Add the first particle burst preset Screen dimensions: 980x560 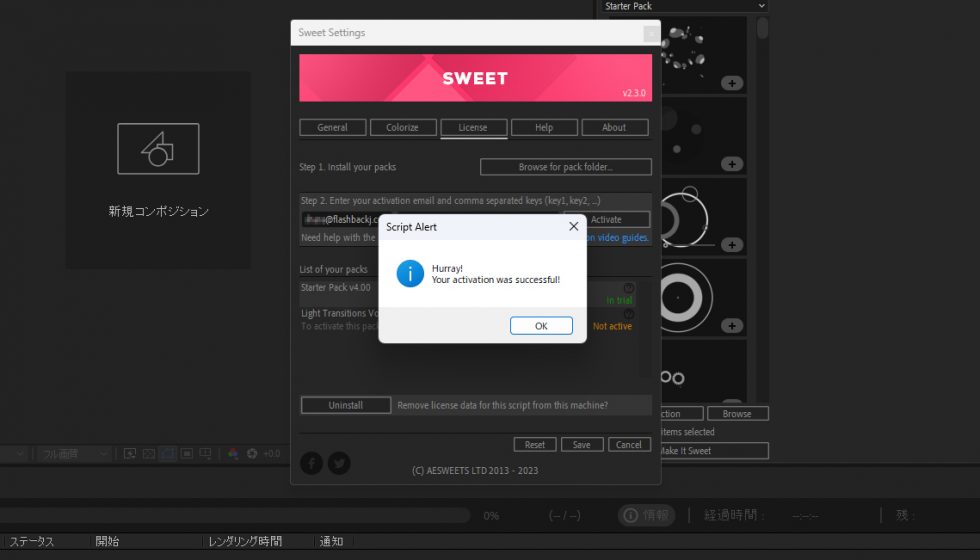[x=732, y=83]
